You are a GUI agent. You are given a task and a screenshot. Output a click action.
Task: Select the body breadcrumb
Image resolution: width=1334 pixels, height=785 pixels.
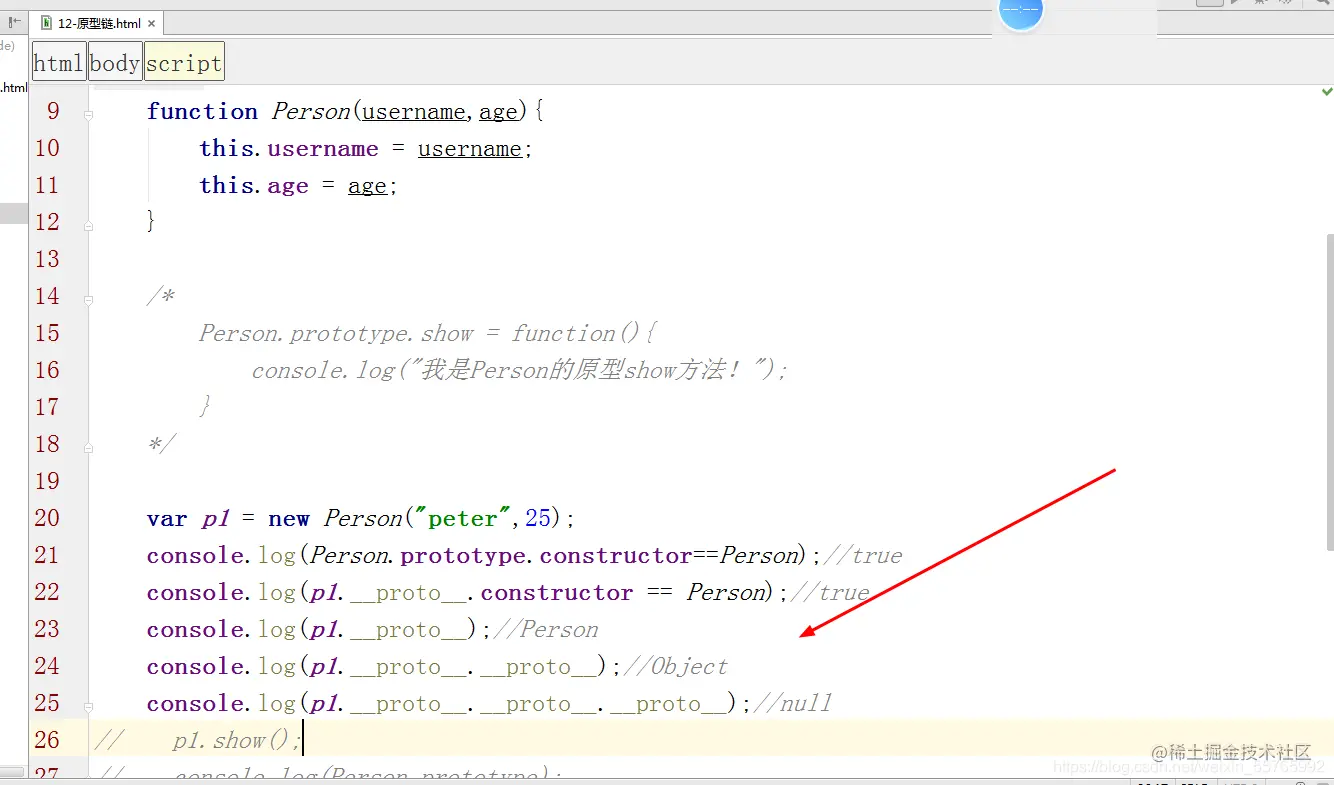click(x=115, y=62)
